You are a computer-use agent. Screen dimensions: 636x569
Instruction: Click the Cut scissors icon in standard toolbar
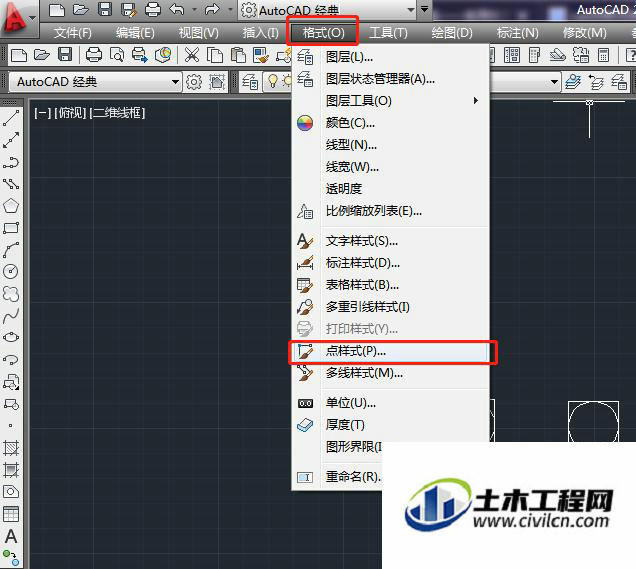pyautogui.click(x=191, y=55)
